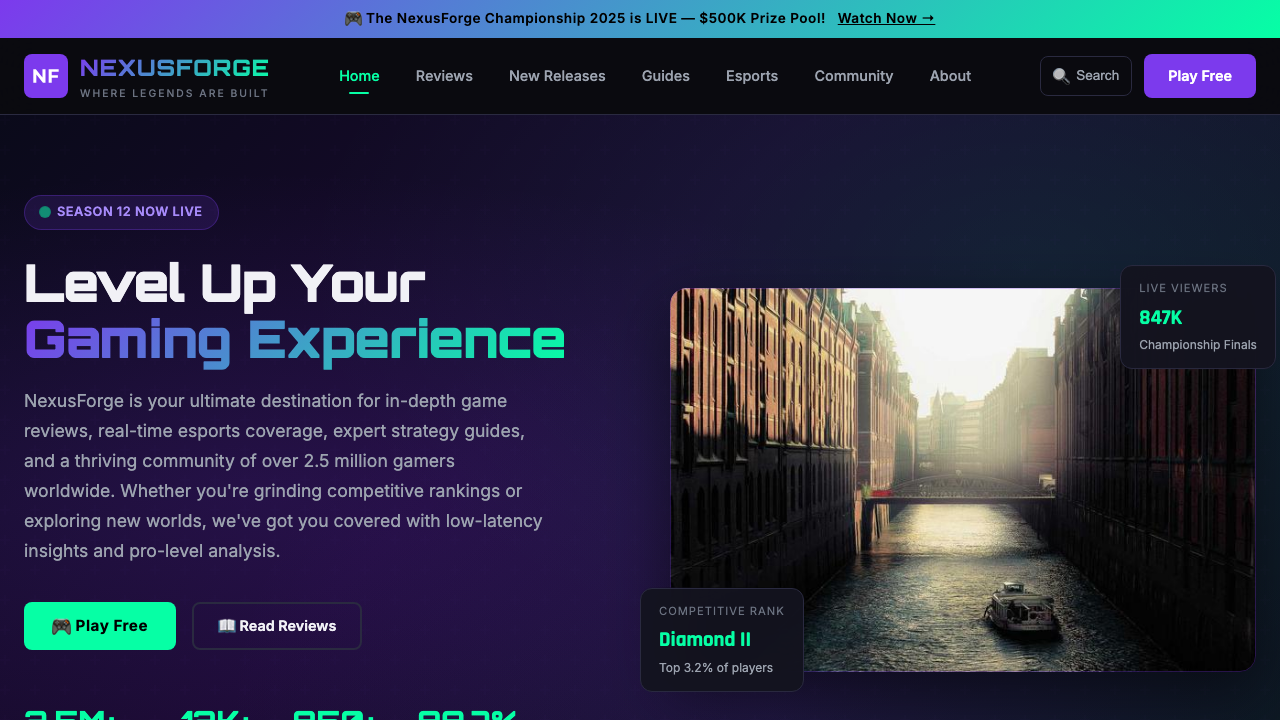Click the controller emoji in the championship banner
This screenshot has width=1280, height=720.
[x=355, y=18]
